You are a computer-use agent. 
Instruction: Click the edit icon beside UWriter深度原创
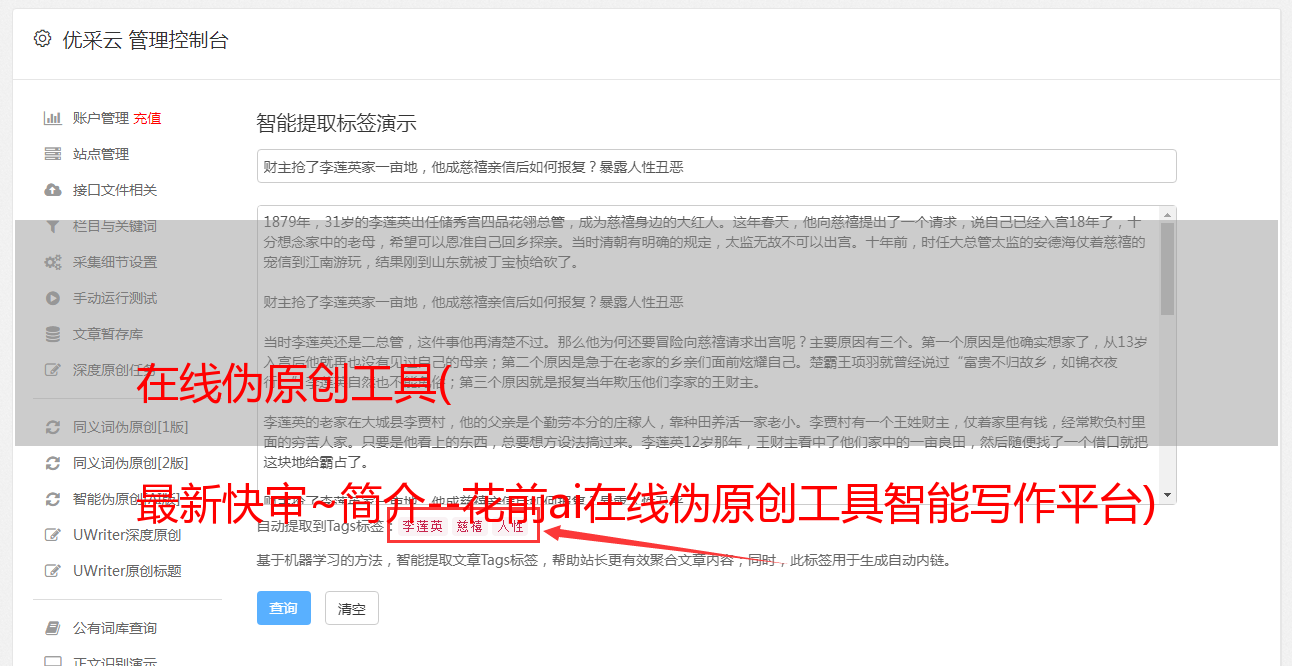tap(53, 535)
